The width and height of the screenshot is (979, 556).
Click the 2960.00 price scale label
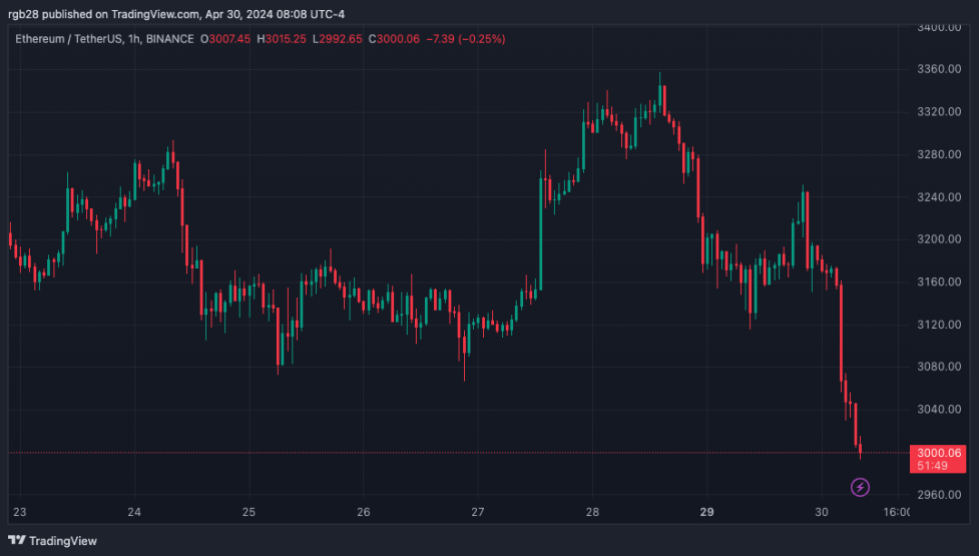(x=939, y=495)
